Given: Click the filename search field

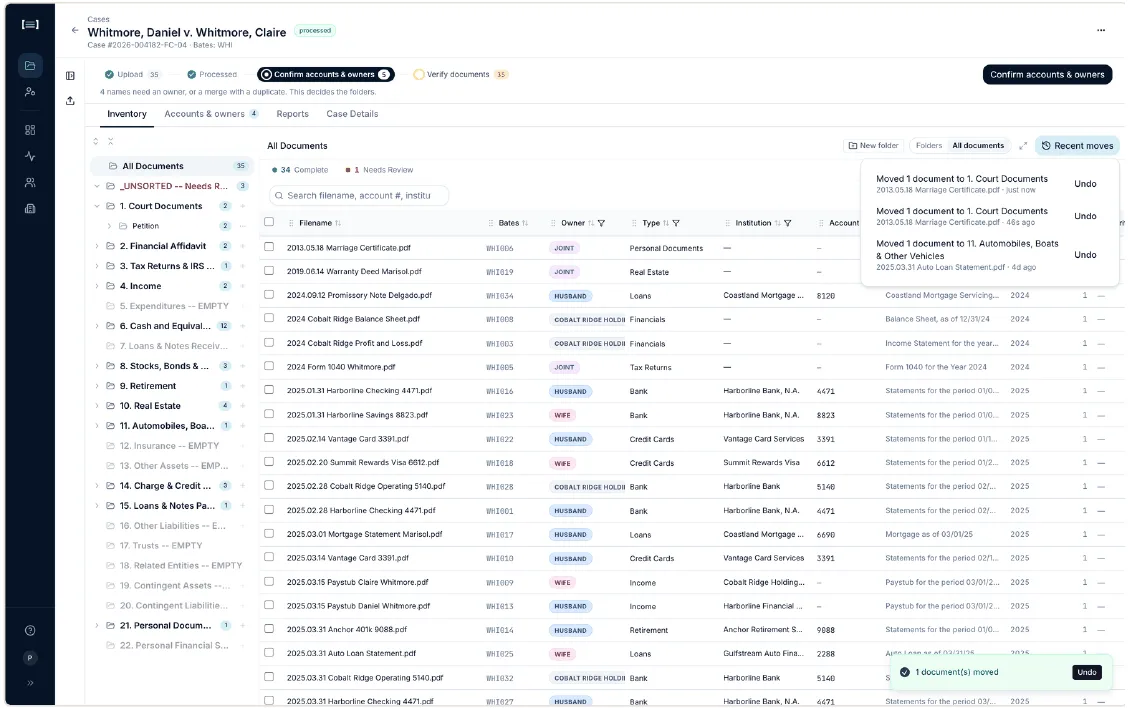Looking at the screenshot, I should click(x=359, y=196).
